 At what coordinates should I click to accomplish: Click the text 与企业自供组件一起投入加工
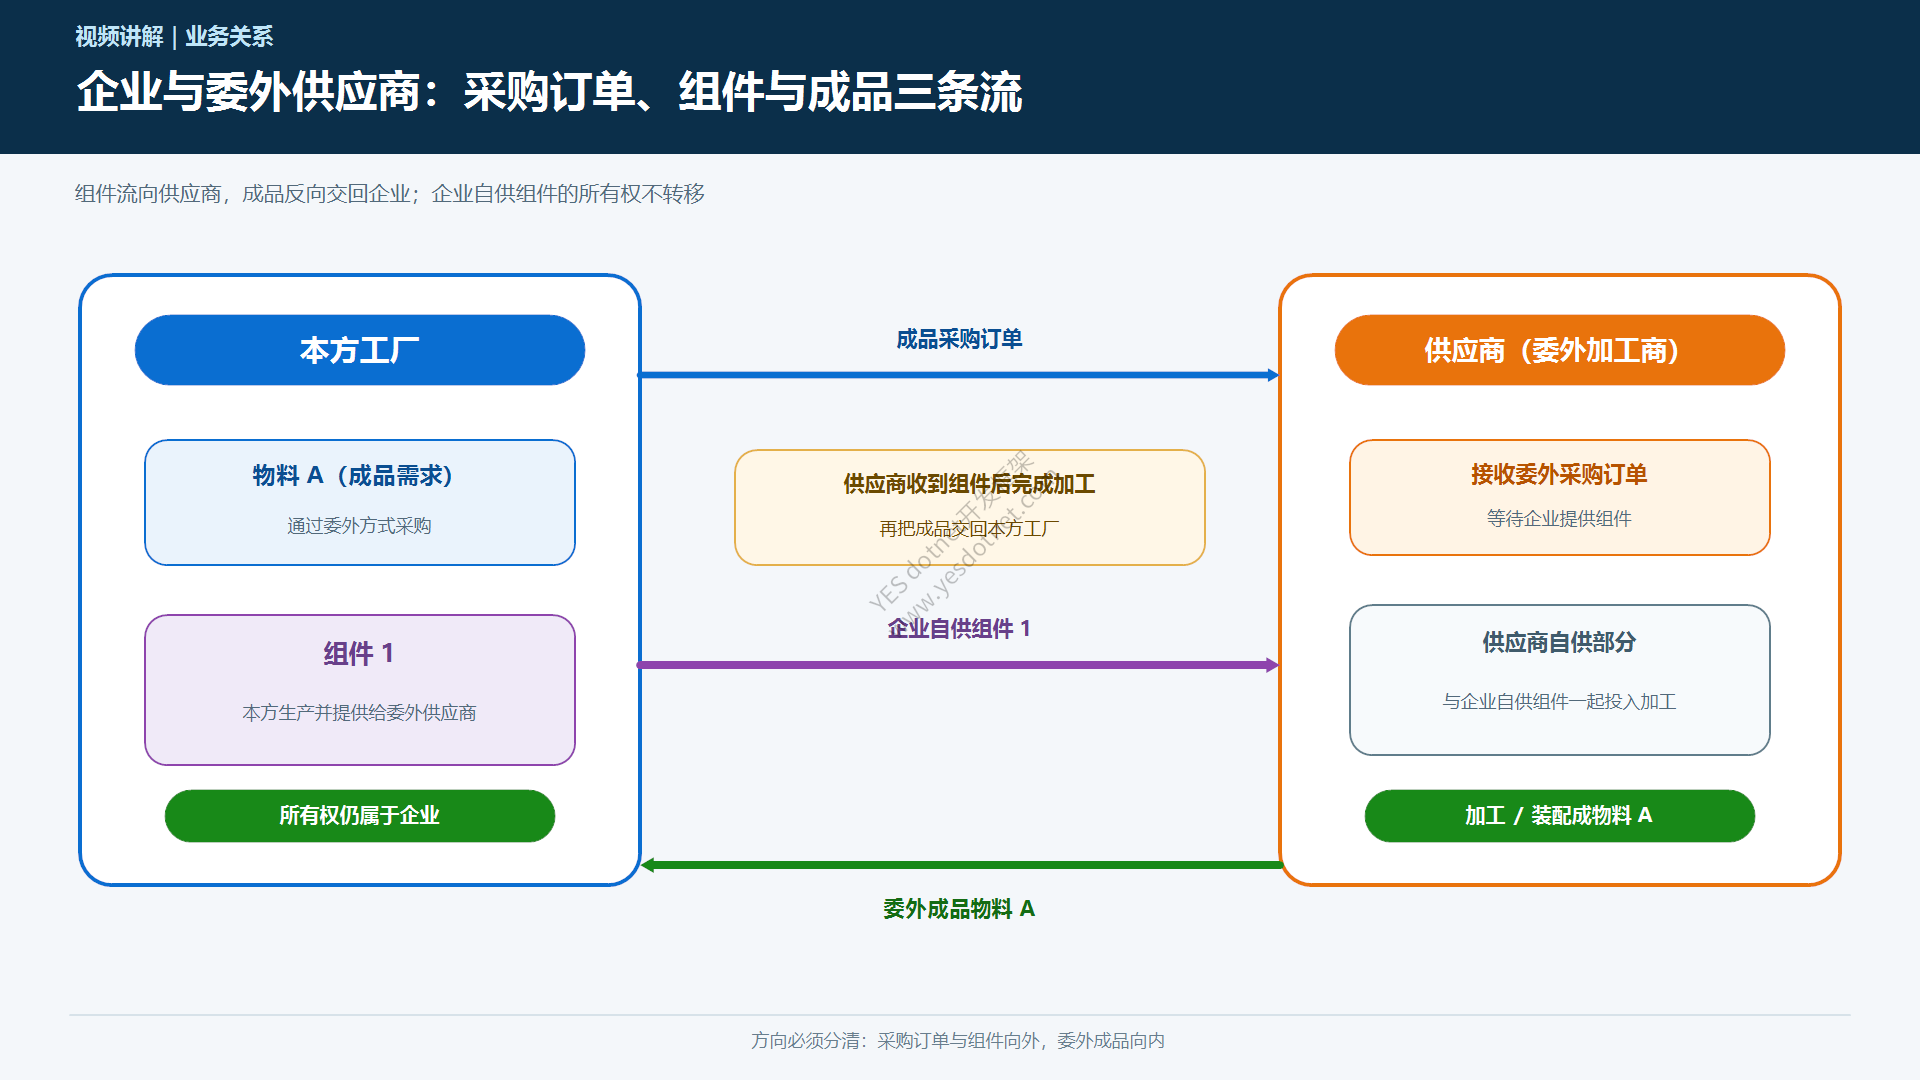1559,702
